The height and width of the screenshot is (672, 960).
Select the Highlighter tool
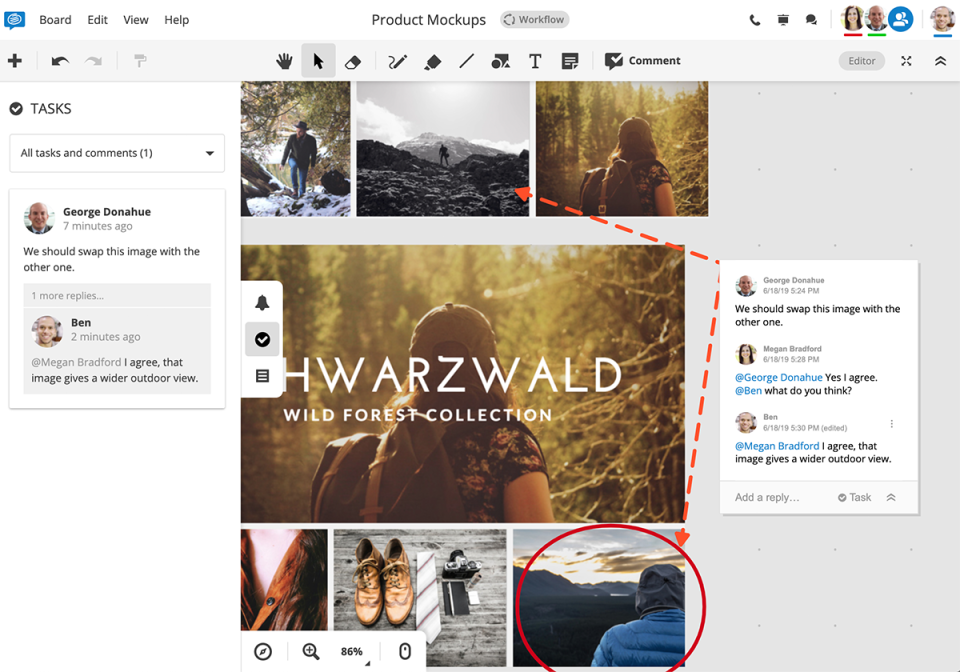pos(433,60)
